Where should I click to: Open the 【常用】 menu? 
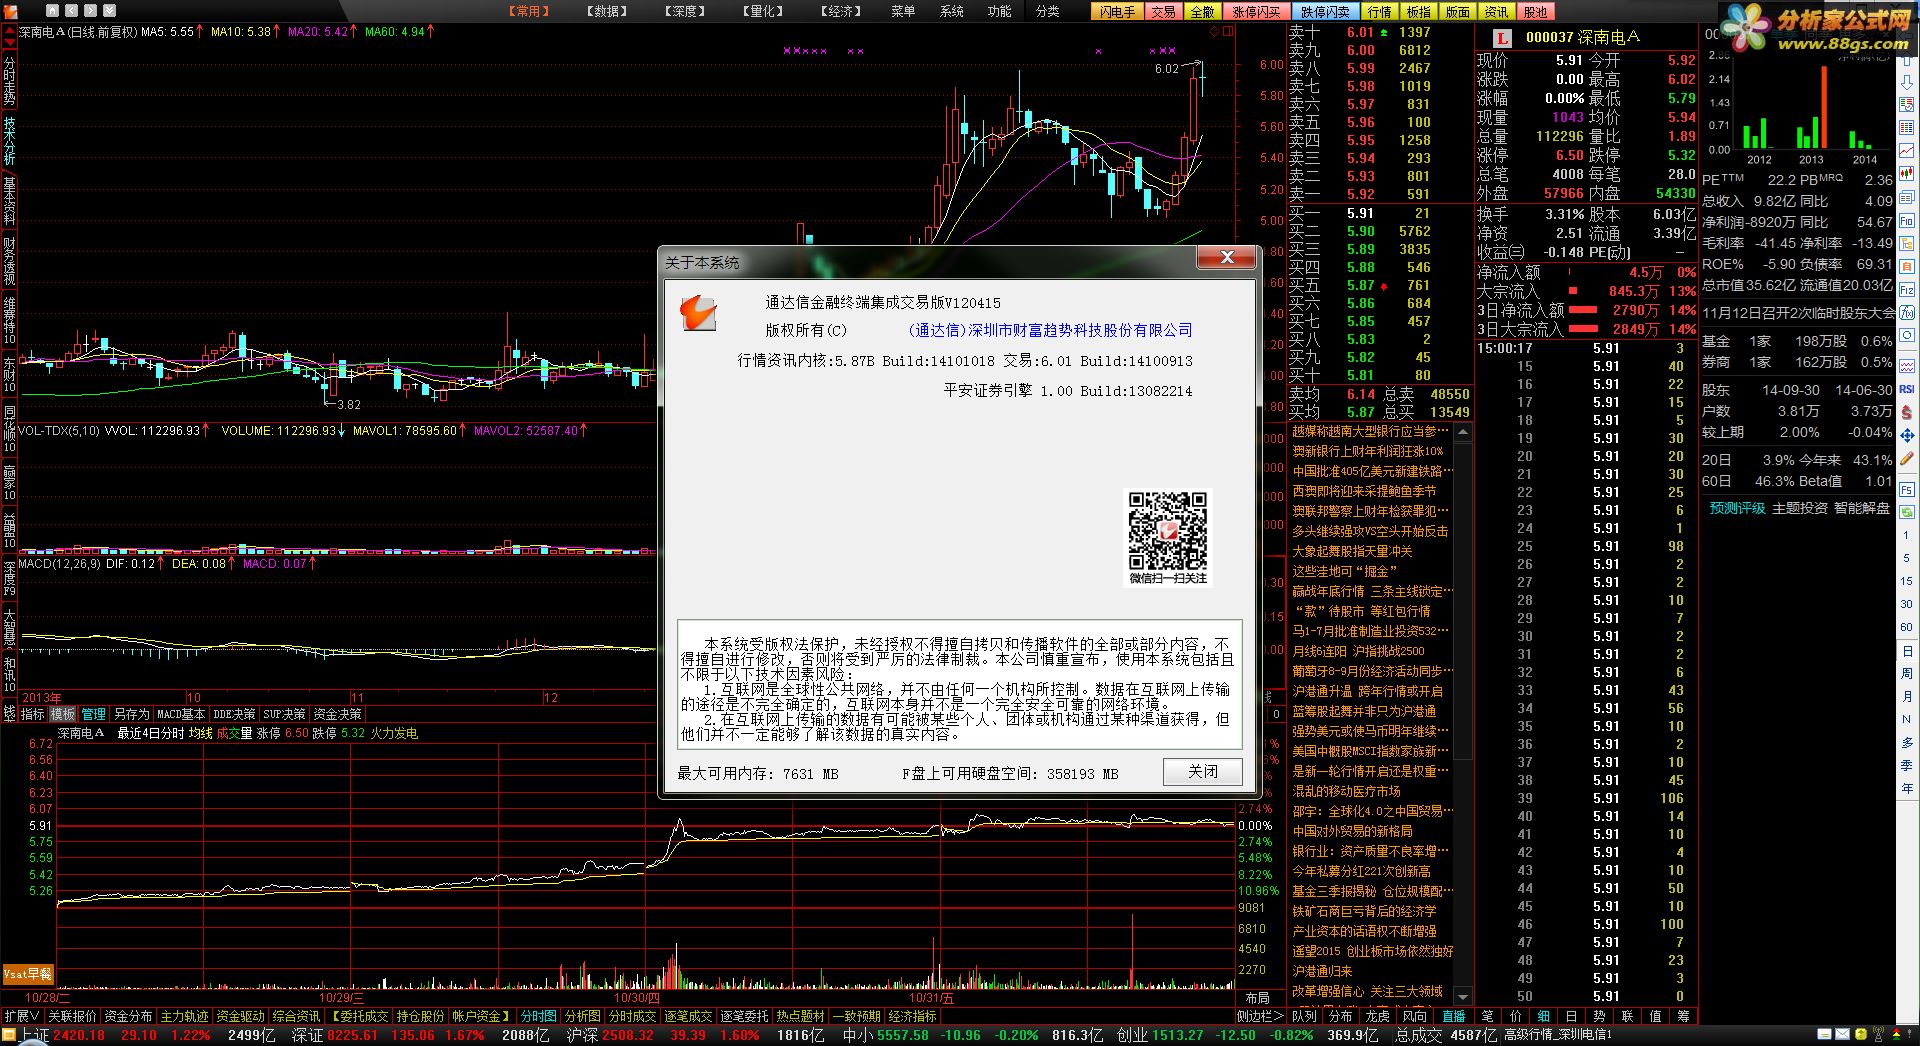point(529,11)
